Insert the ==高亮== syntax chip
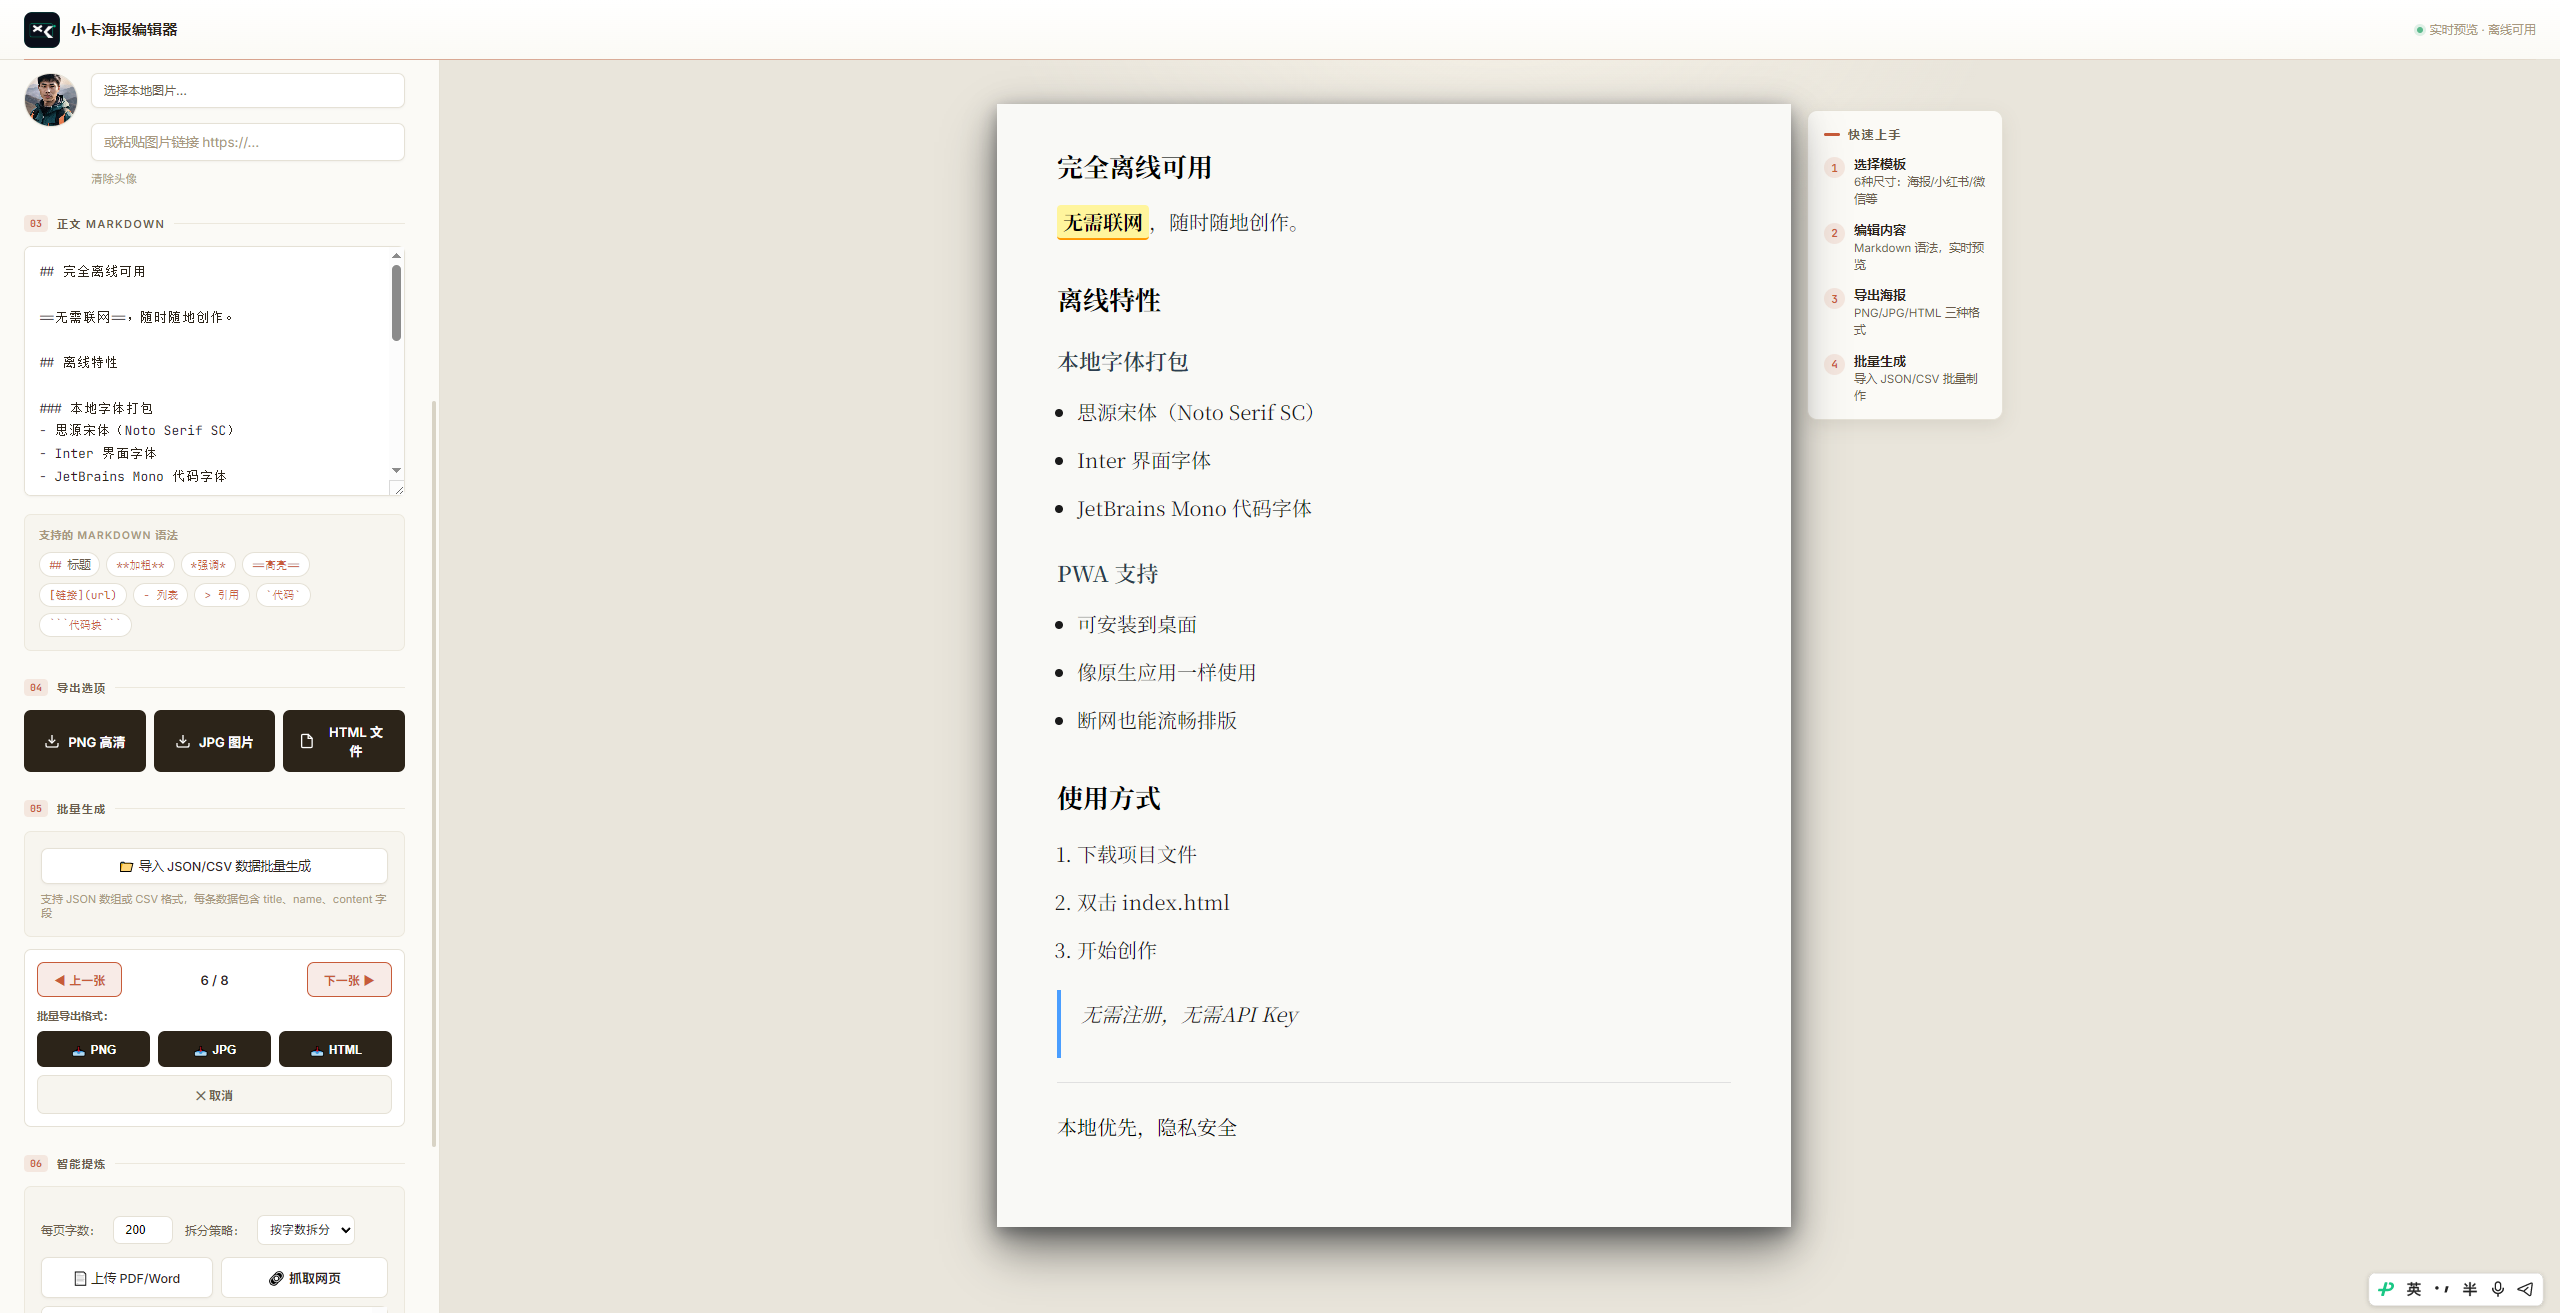The image size is (2560, 1313). [x=276, y=565]
